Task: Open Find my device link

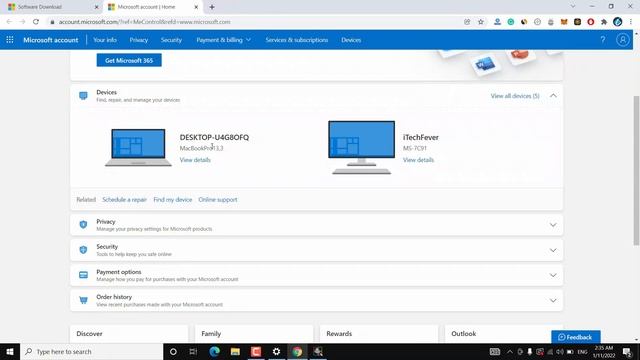Action: coord(173,200)
